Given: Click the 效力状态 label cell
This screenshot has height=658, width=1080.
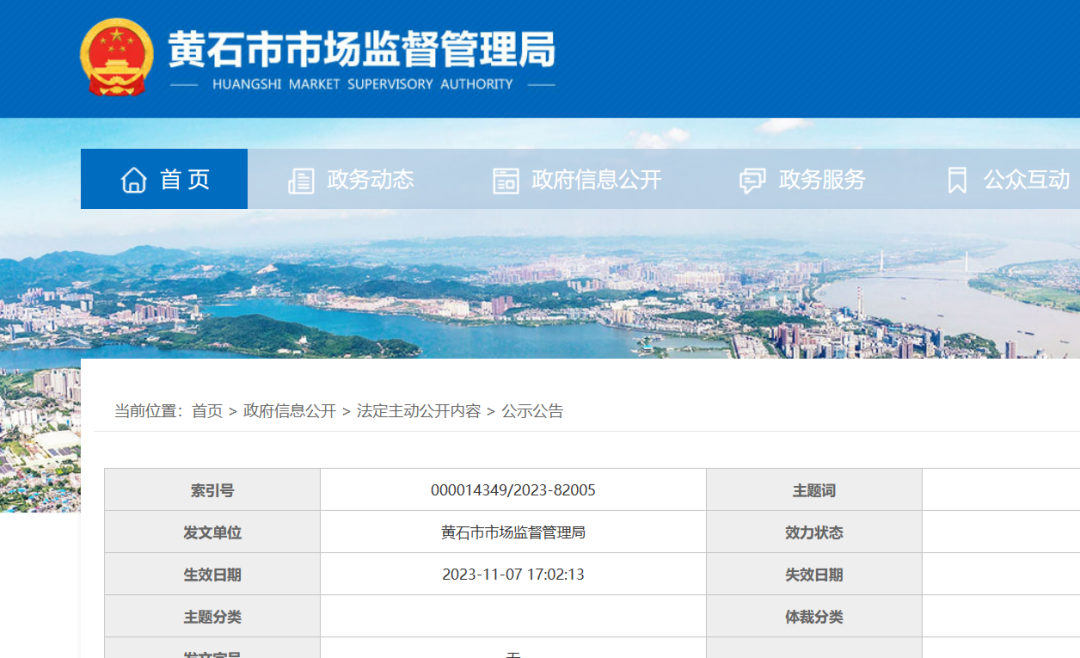Looking at the screenshot, I should pos(814,532).
